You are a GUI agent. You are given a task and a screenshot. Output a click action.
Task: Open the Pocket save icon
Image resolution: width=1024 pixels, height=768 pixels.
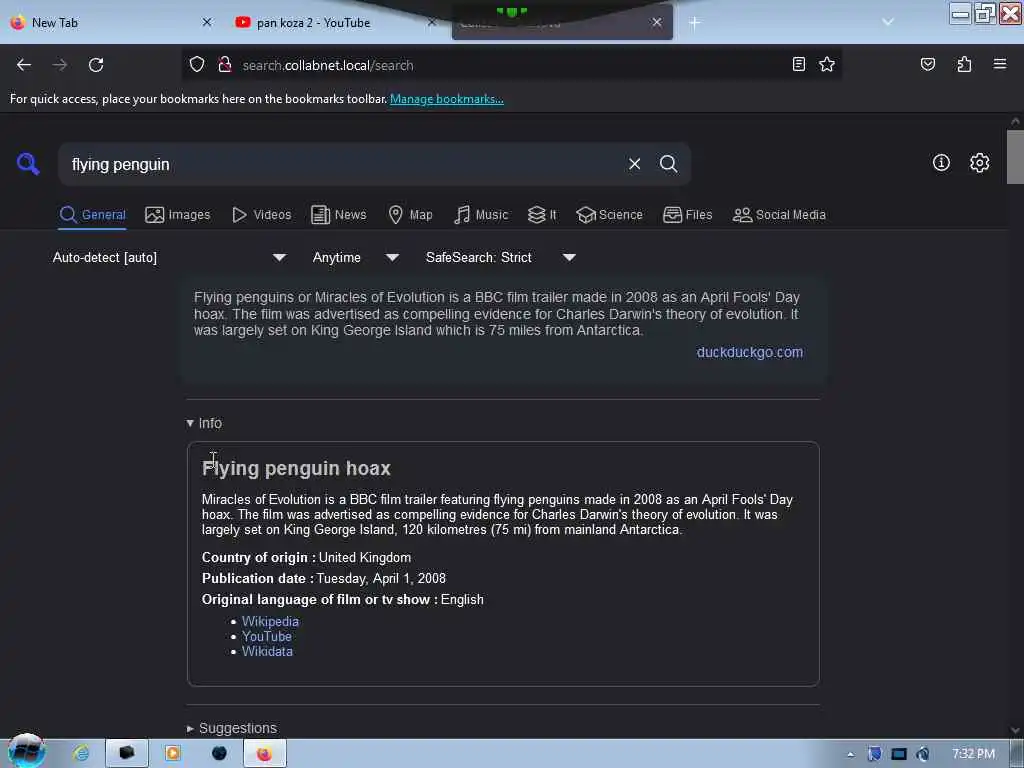tap(927, 64)
